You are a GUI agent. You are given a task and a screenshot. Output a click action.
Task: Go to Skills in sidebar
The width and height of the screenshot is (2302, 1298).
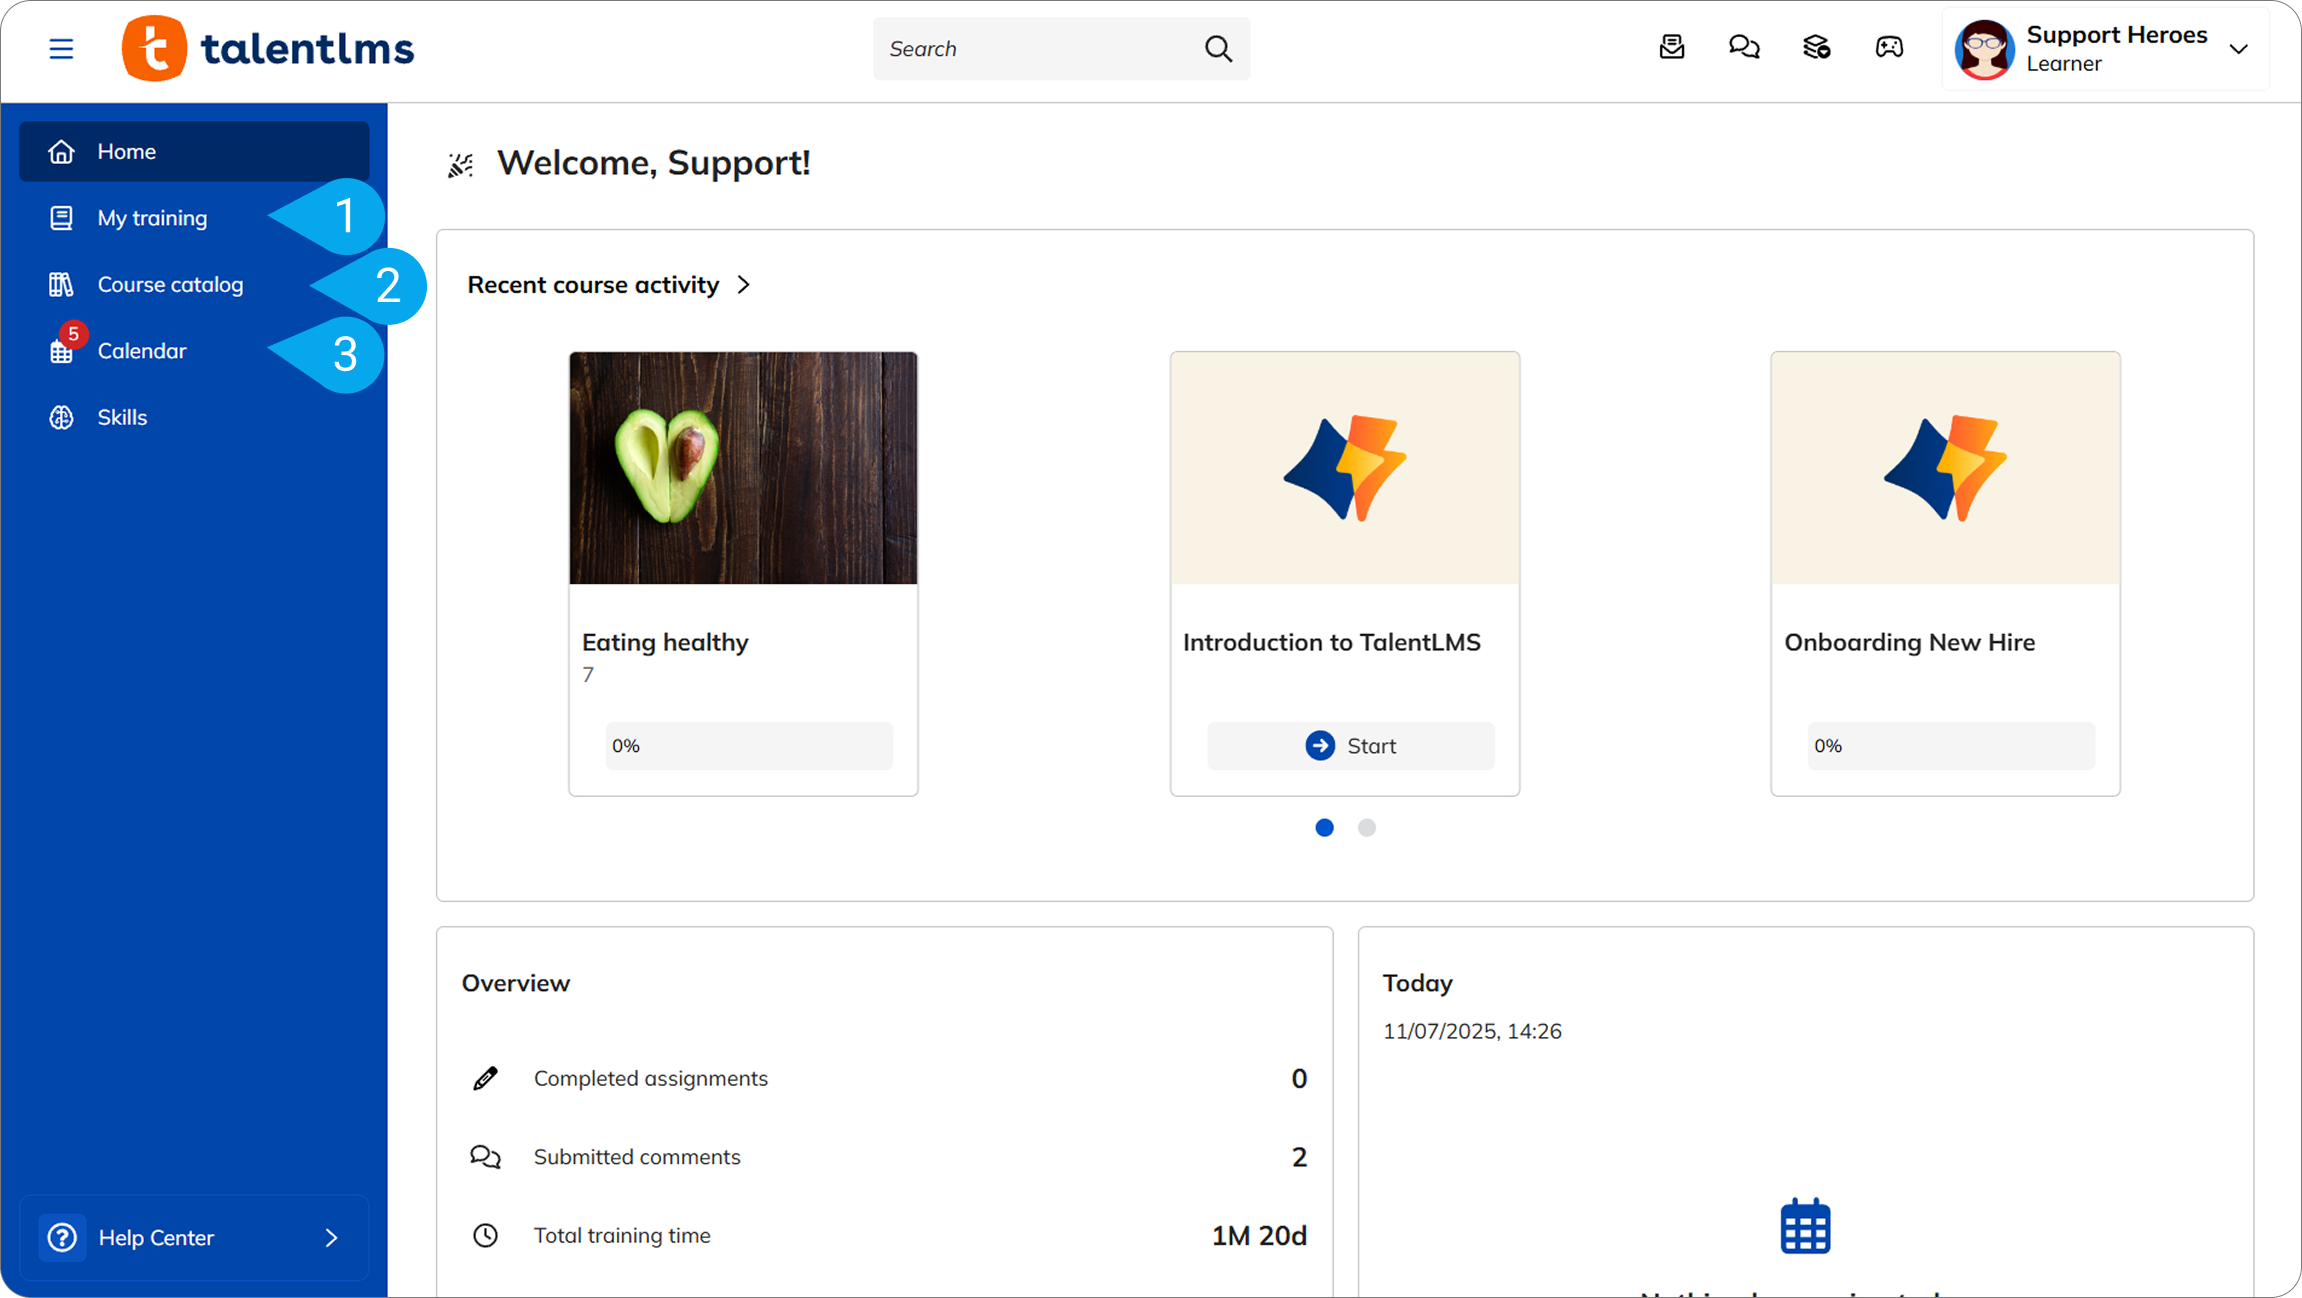122,417
